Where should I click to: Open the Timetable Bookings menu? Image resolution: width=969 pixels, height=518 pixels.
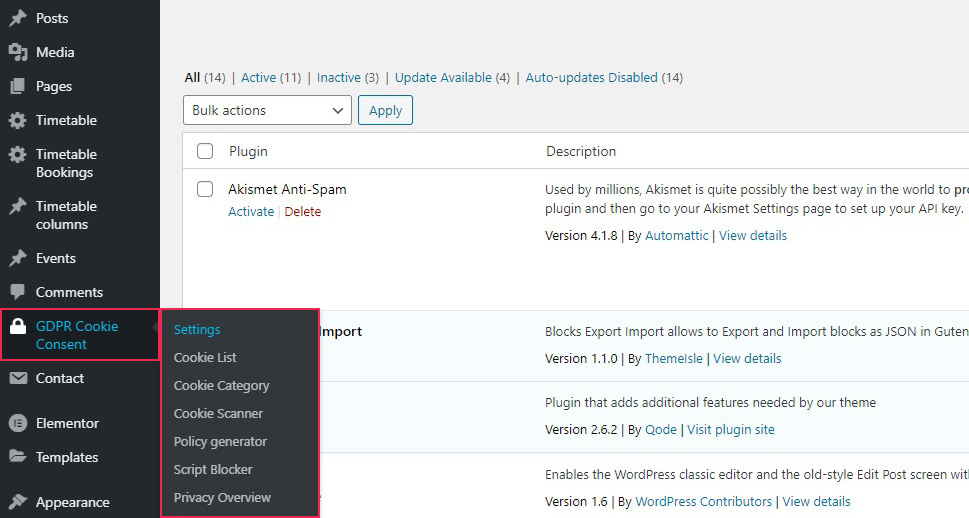66,163
